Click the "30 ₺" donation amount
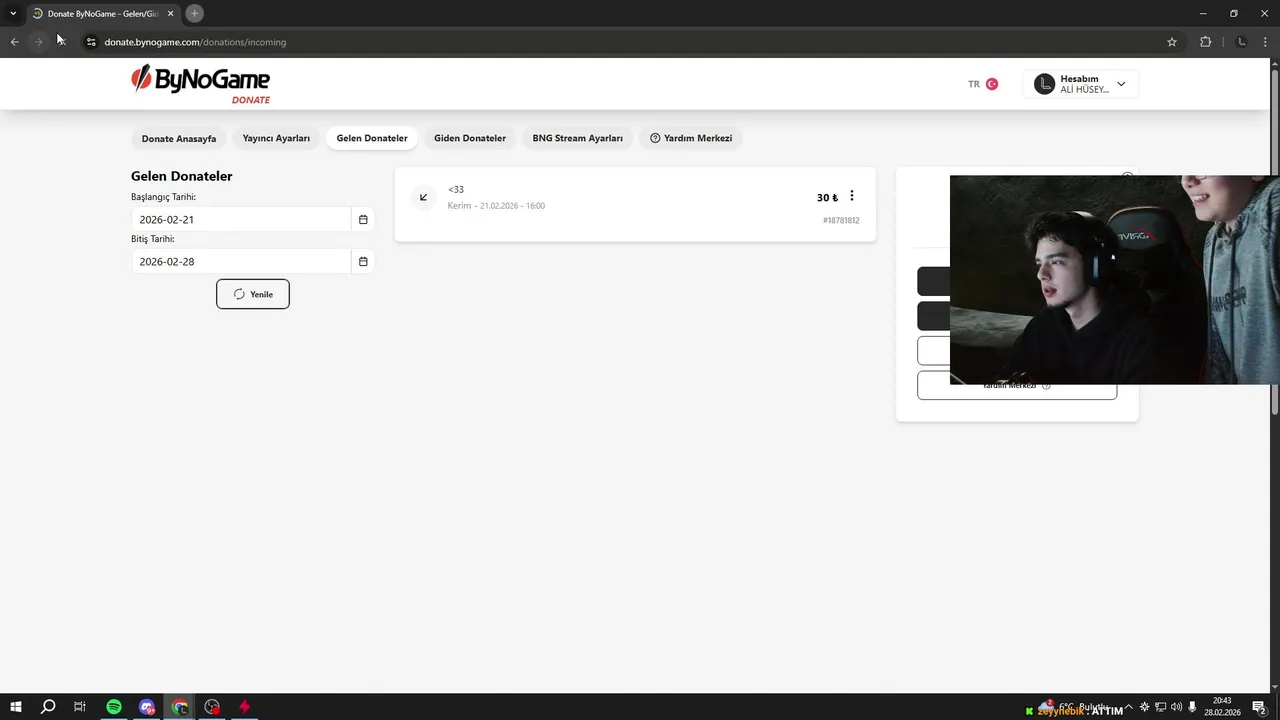Screen dimensions: 1280x720 tap(827, 197)
